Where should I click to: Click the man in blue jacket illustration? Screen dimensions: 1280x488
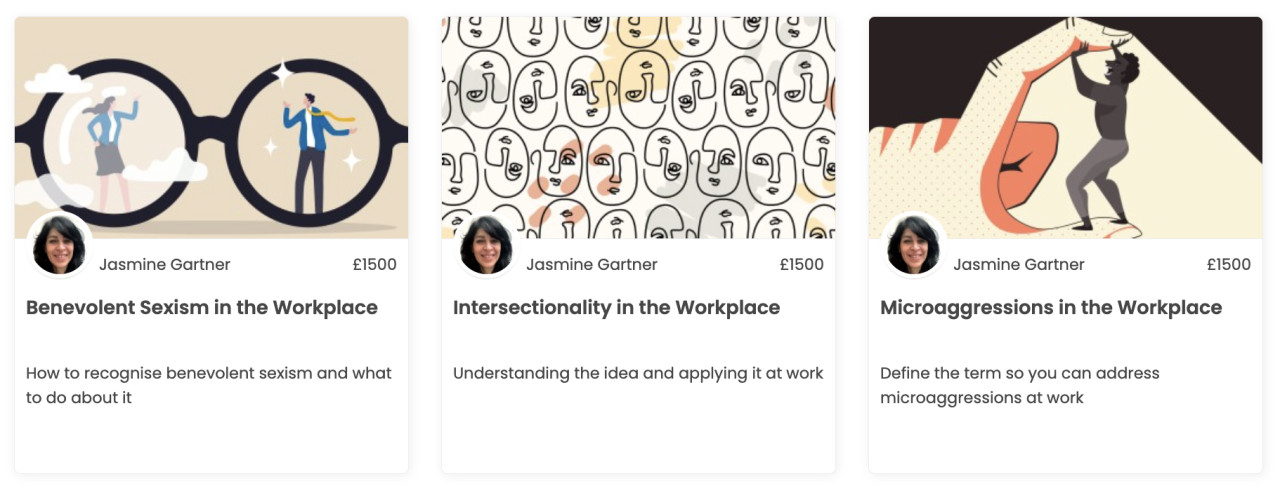[x=313, y=150]
